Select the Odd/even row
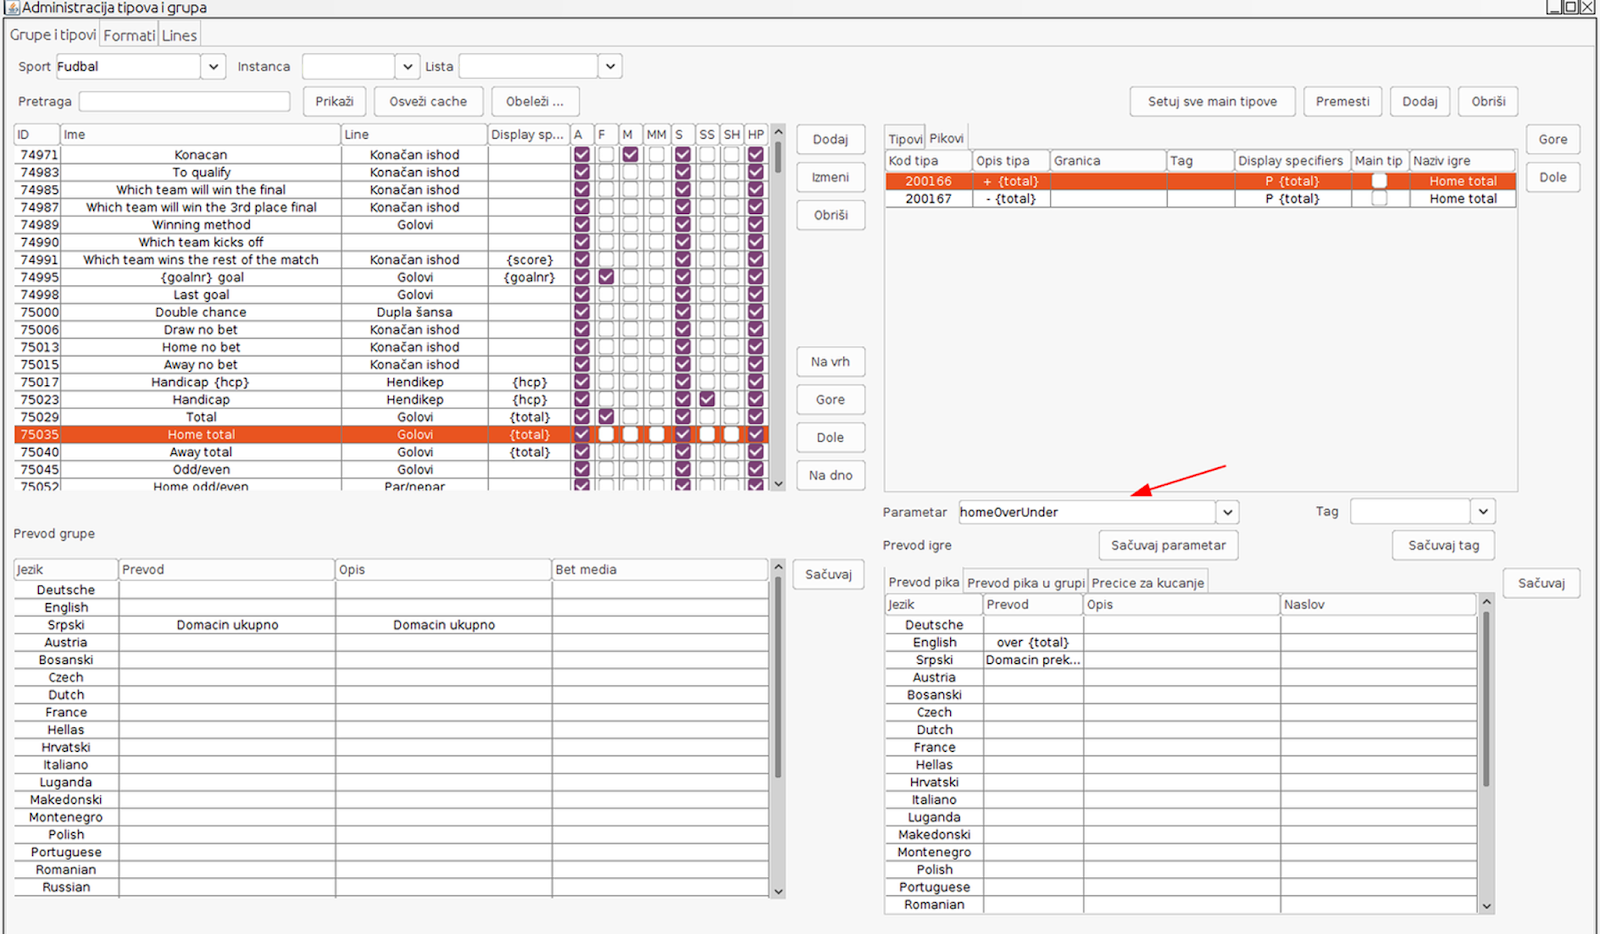The image size is (1600, 934). 390,470
